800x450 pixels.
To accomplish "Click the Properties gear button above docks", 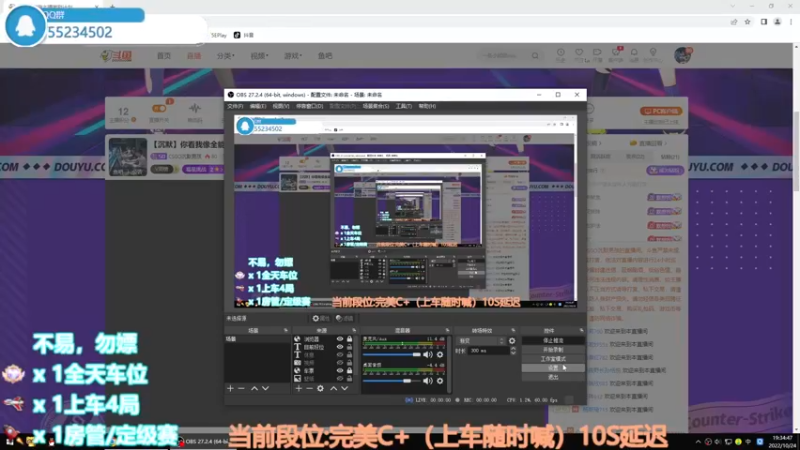I will 321,318.
